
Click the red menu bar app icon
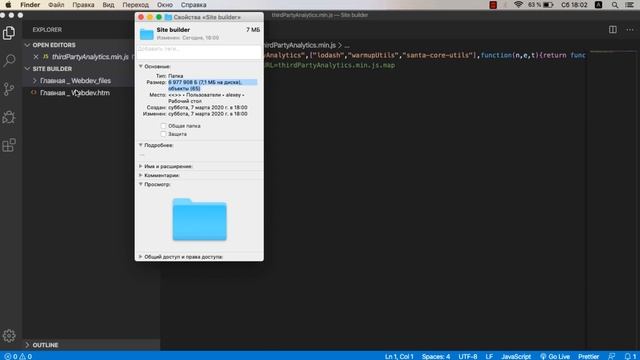click(x=493, y=5)
